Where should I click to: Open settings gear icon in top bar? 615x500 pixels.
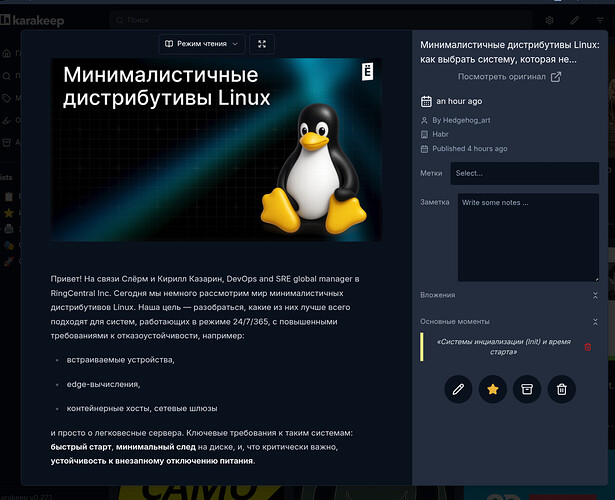pos(549,20)
